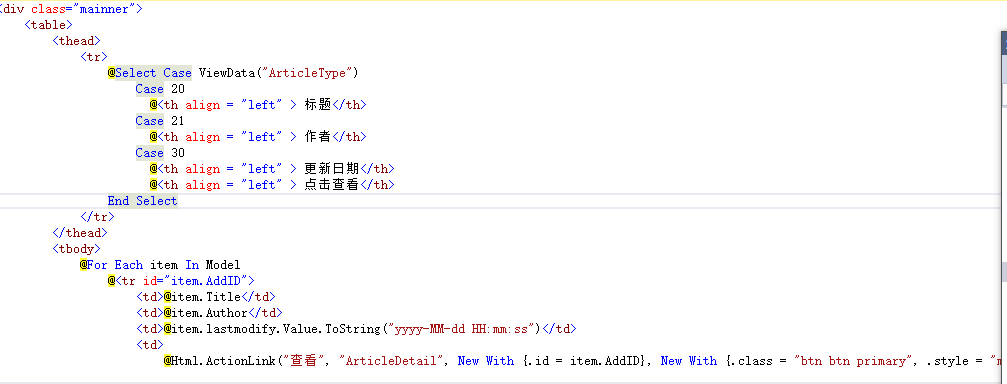Viewport: 1007px width, 384px height.
Task: Click the "btn btn primary" class string
Action: click(x=854, y=361)
